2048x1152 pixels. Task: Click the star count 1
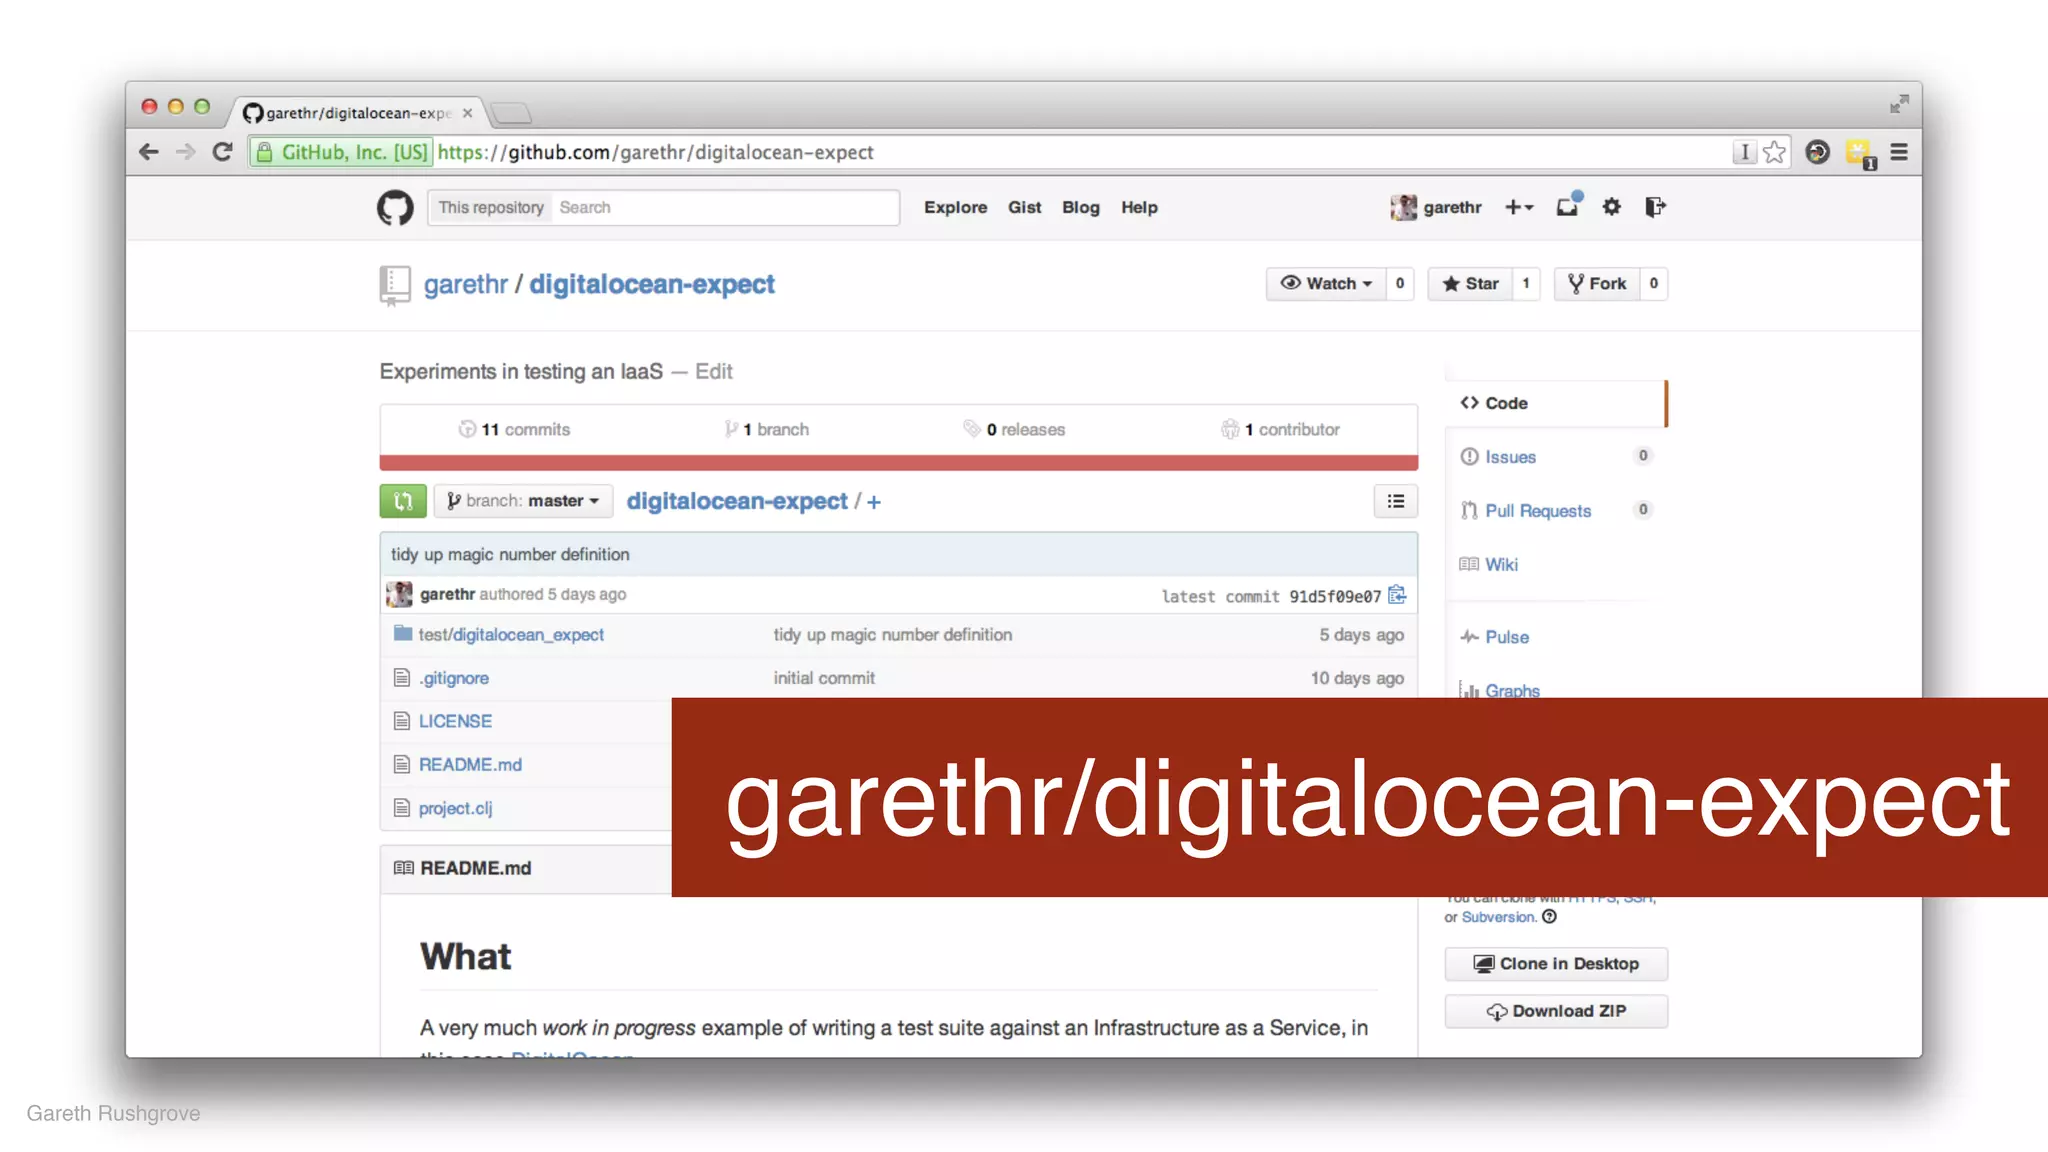pos(1526,284)
